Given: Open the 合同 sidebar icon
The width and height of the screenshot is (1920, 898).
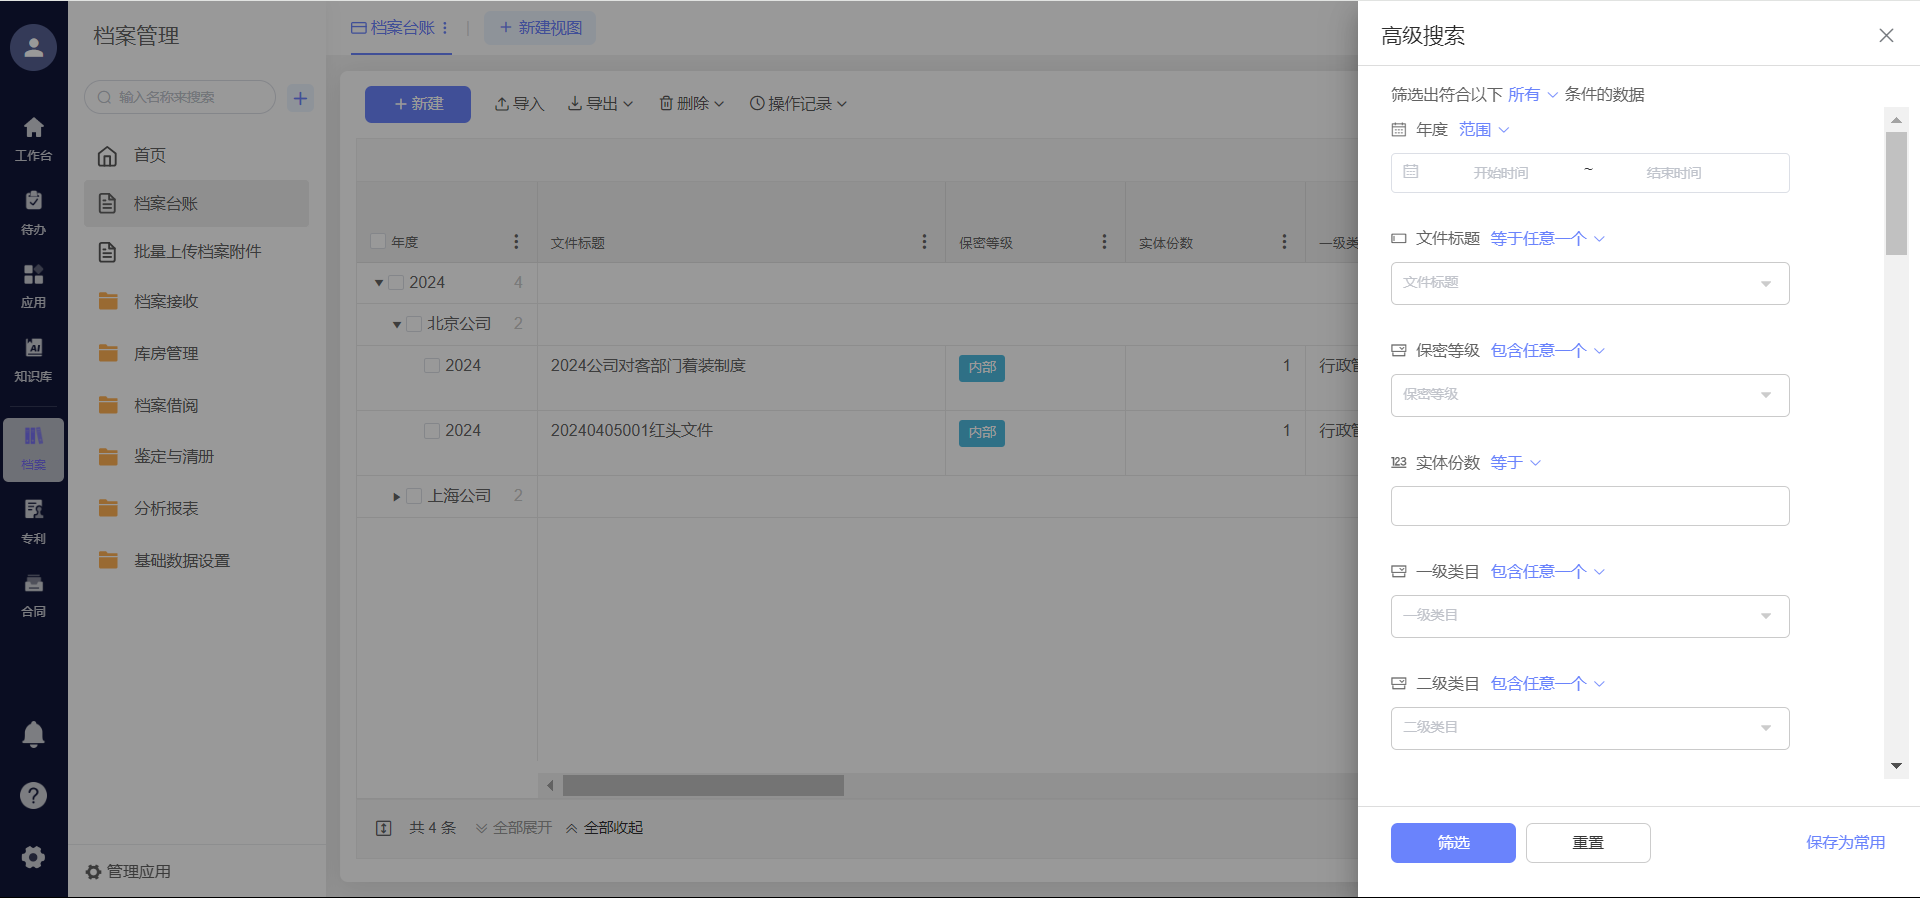Looking at the screenshot, I should point(33,594).
